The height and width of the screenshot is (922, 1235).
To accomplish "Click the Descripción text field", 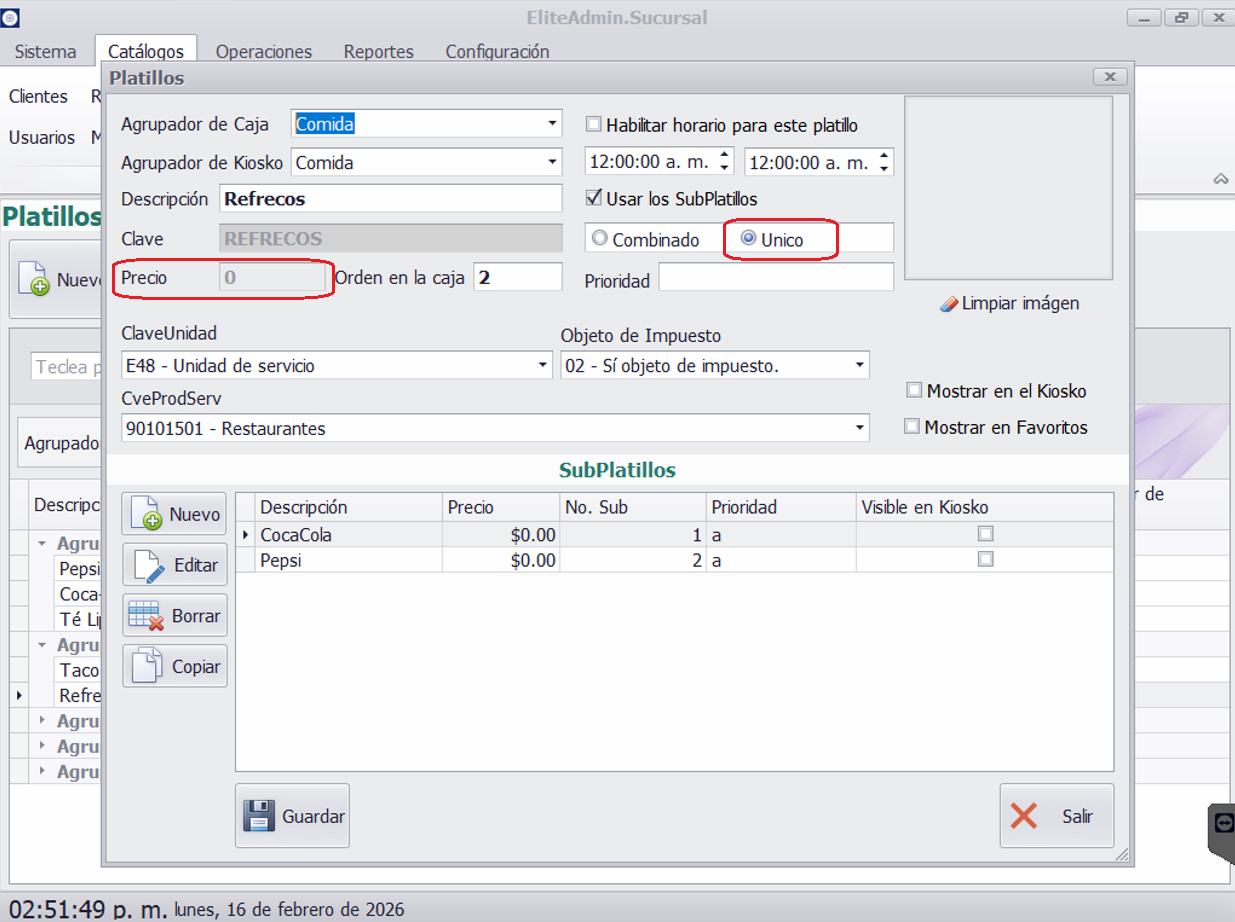I will tap(390, 199).
